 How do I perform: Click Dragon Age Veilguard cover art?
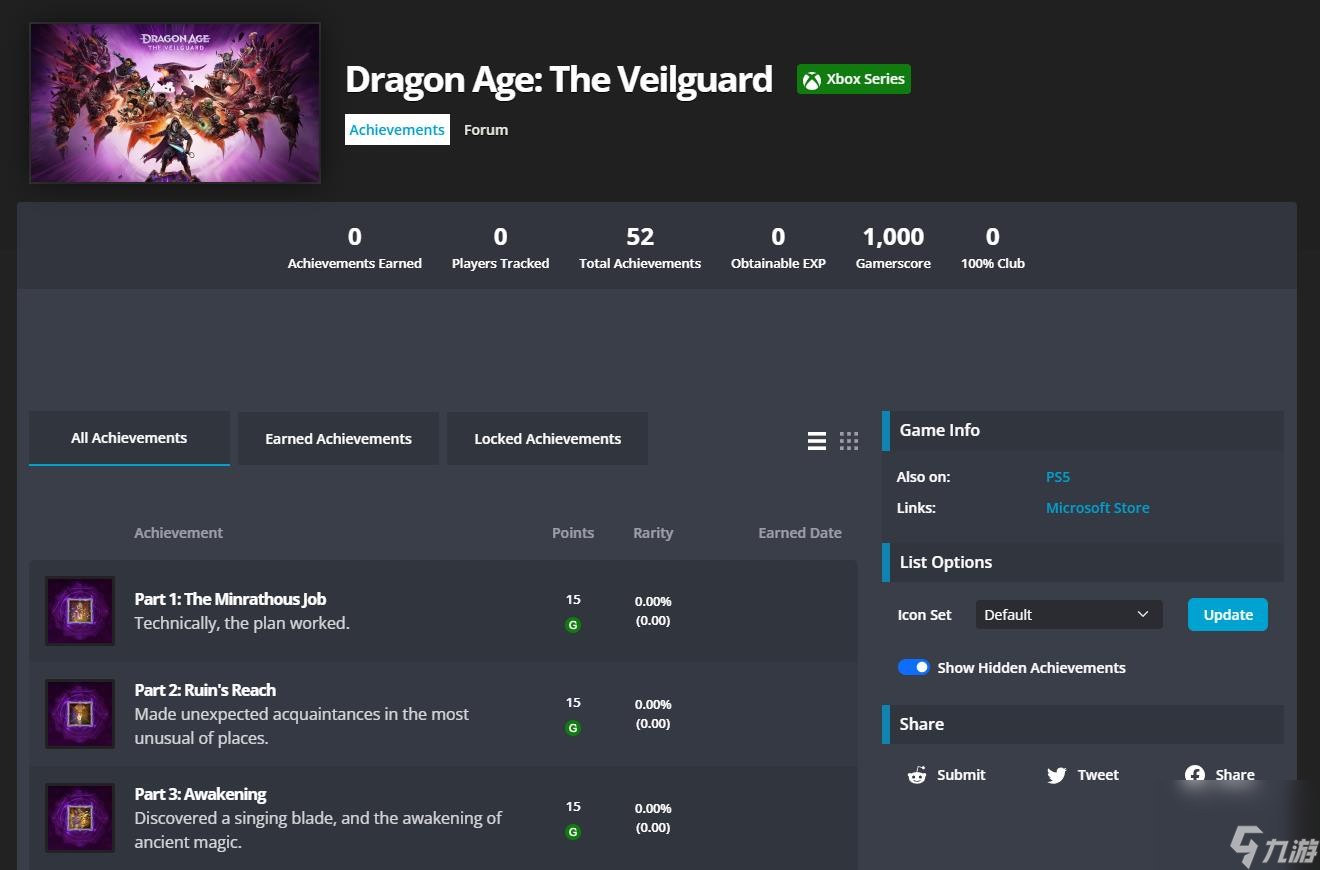click(175, 103)
